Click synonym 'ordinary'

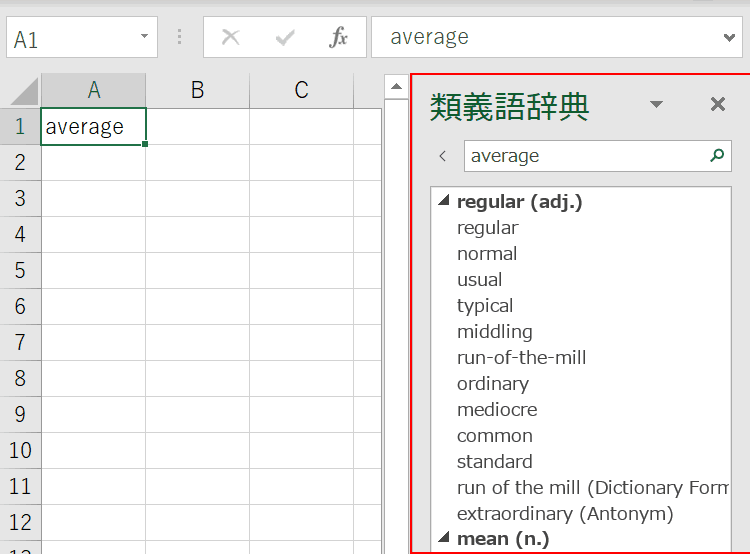click(x=493, y=384)
